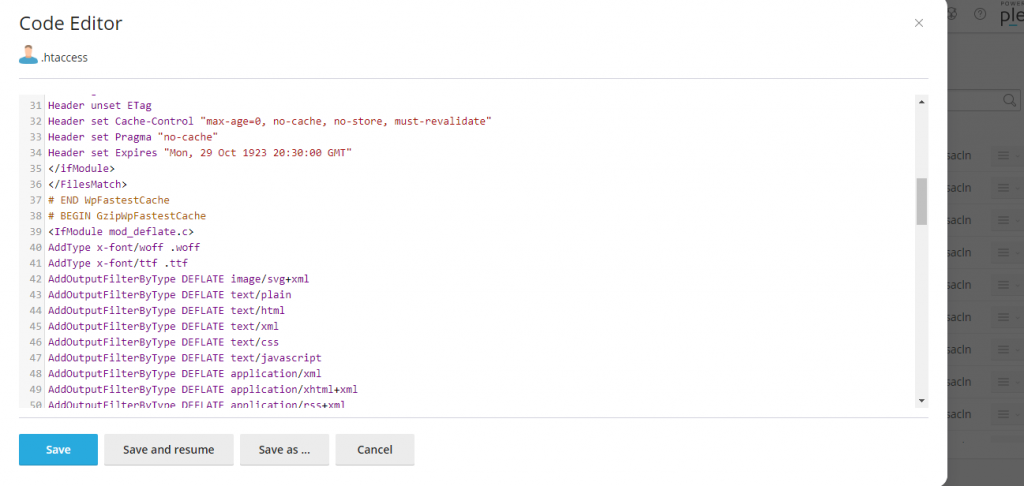
Task: Click the editor vertical scrollbar thumb
Action: coord(921,201)
